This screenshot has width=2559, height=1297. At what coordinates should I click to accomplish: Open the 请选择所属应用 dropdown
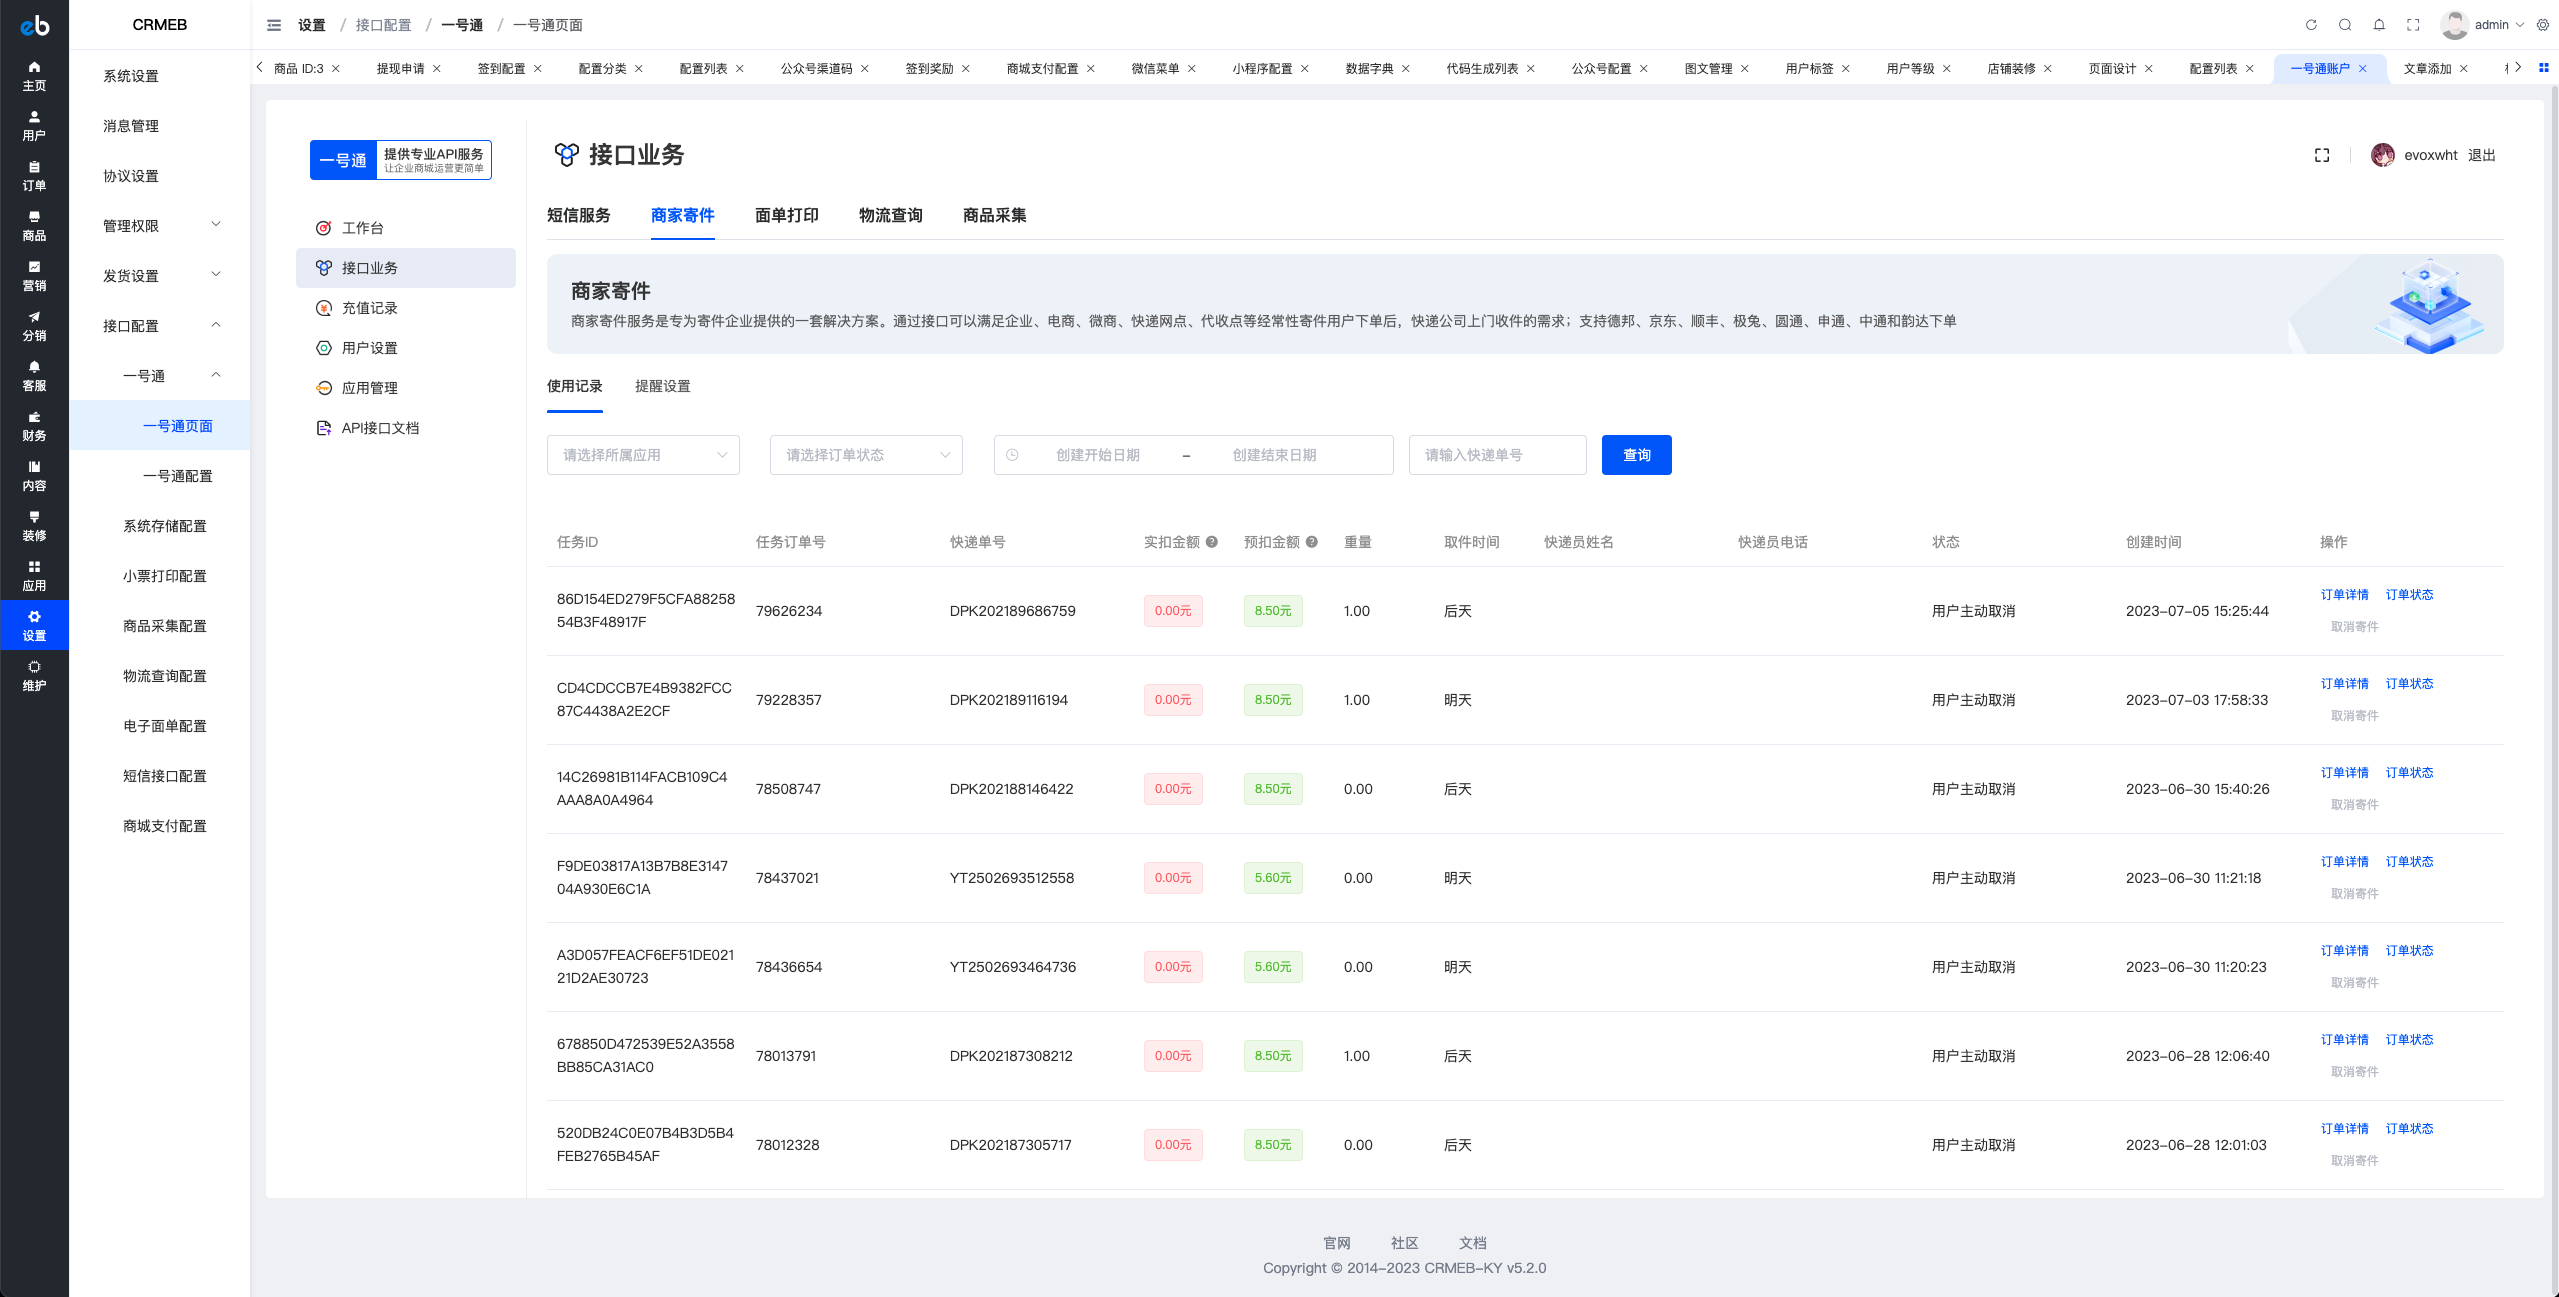[x=643, y=455]
